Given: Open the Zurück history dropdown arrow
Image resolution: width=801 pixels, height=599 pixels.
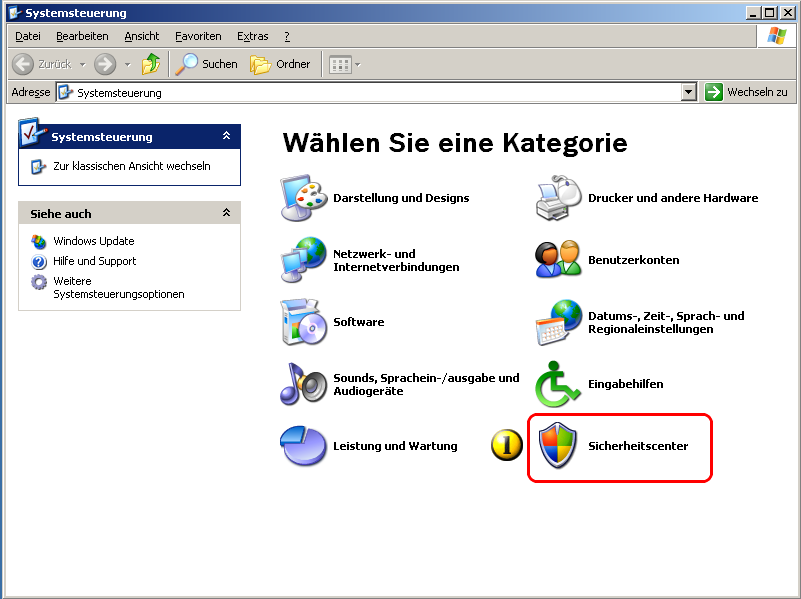Looking at the screenshot, I should point(83,65).
